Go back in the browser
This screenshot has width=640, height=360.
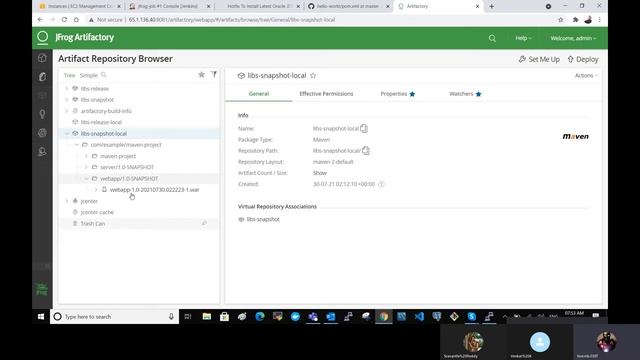pos(40,20)
